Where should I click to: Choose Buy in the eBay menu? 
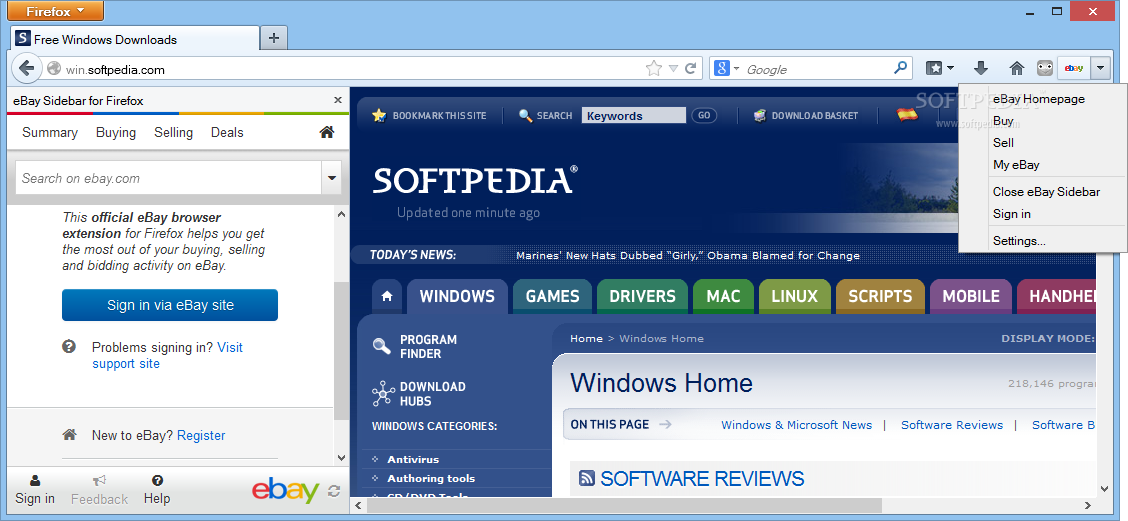tap(1003, 121)
